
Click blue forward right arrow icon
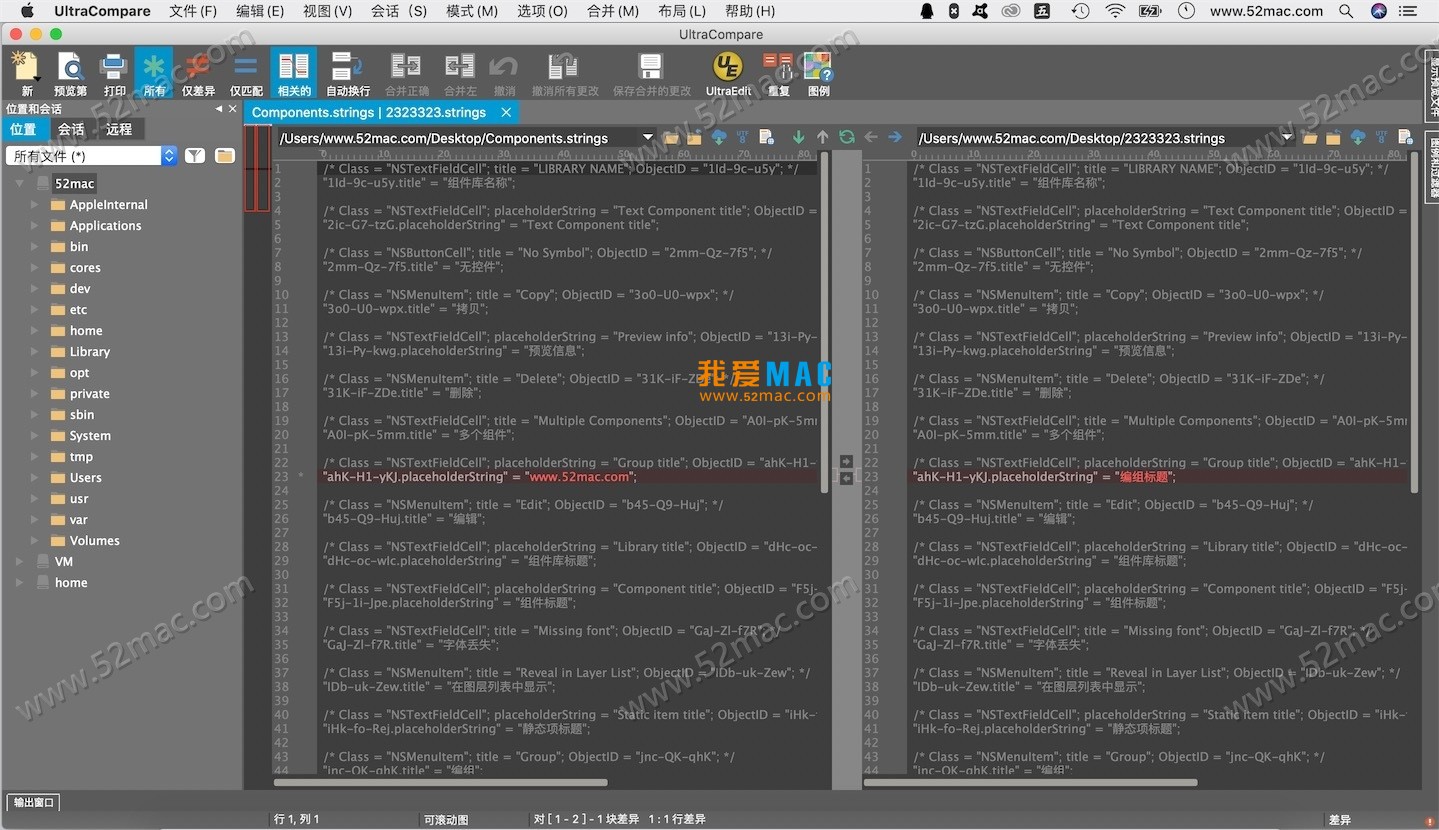click(x=895, y=138)
